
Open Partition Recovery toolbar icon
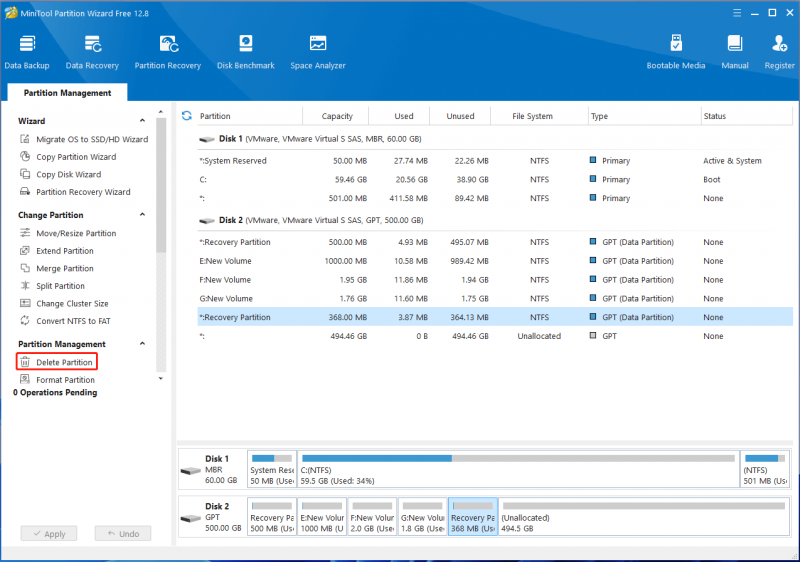168,52
